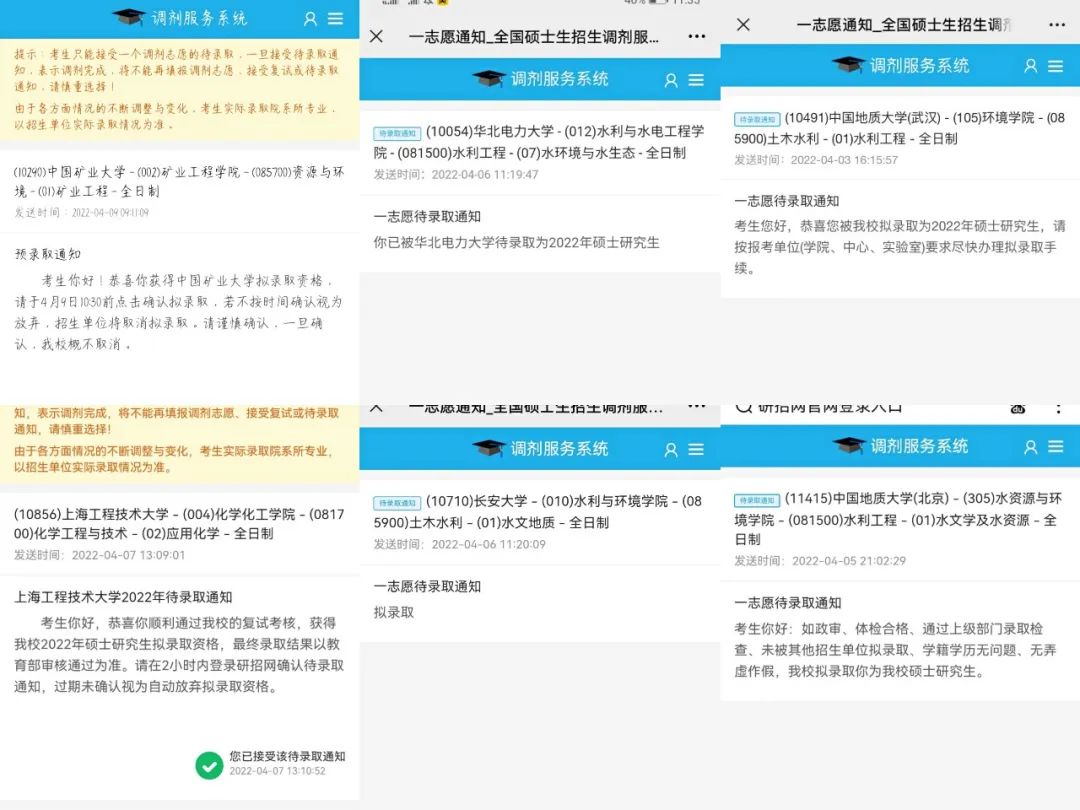Click 待录取通知 badge beside 长安大学
This screenshot has width=1080, height=810.
[397, 503]
